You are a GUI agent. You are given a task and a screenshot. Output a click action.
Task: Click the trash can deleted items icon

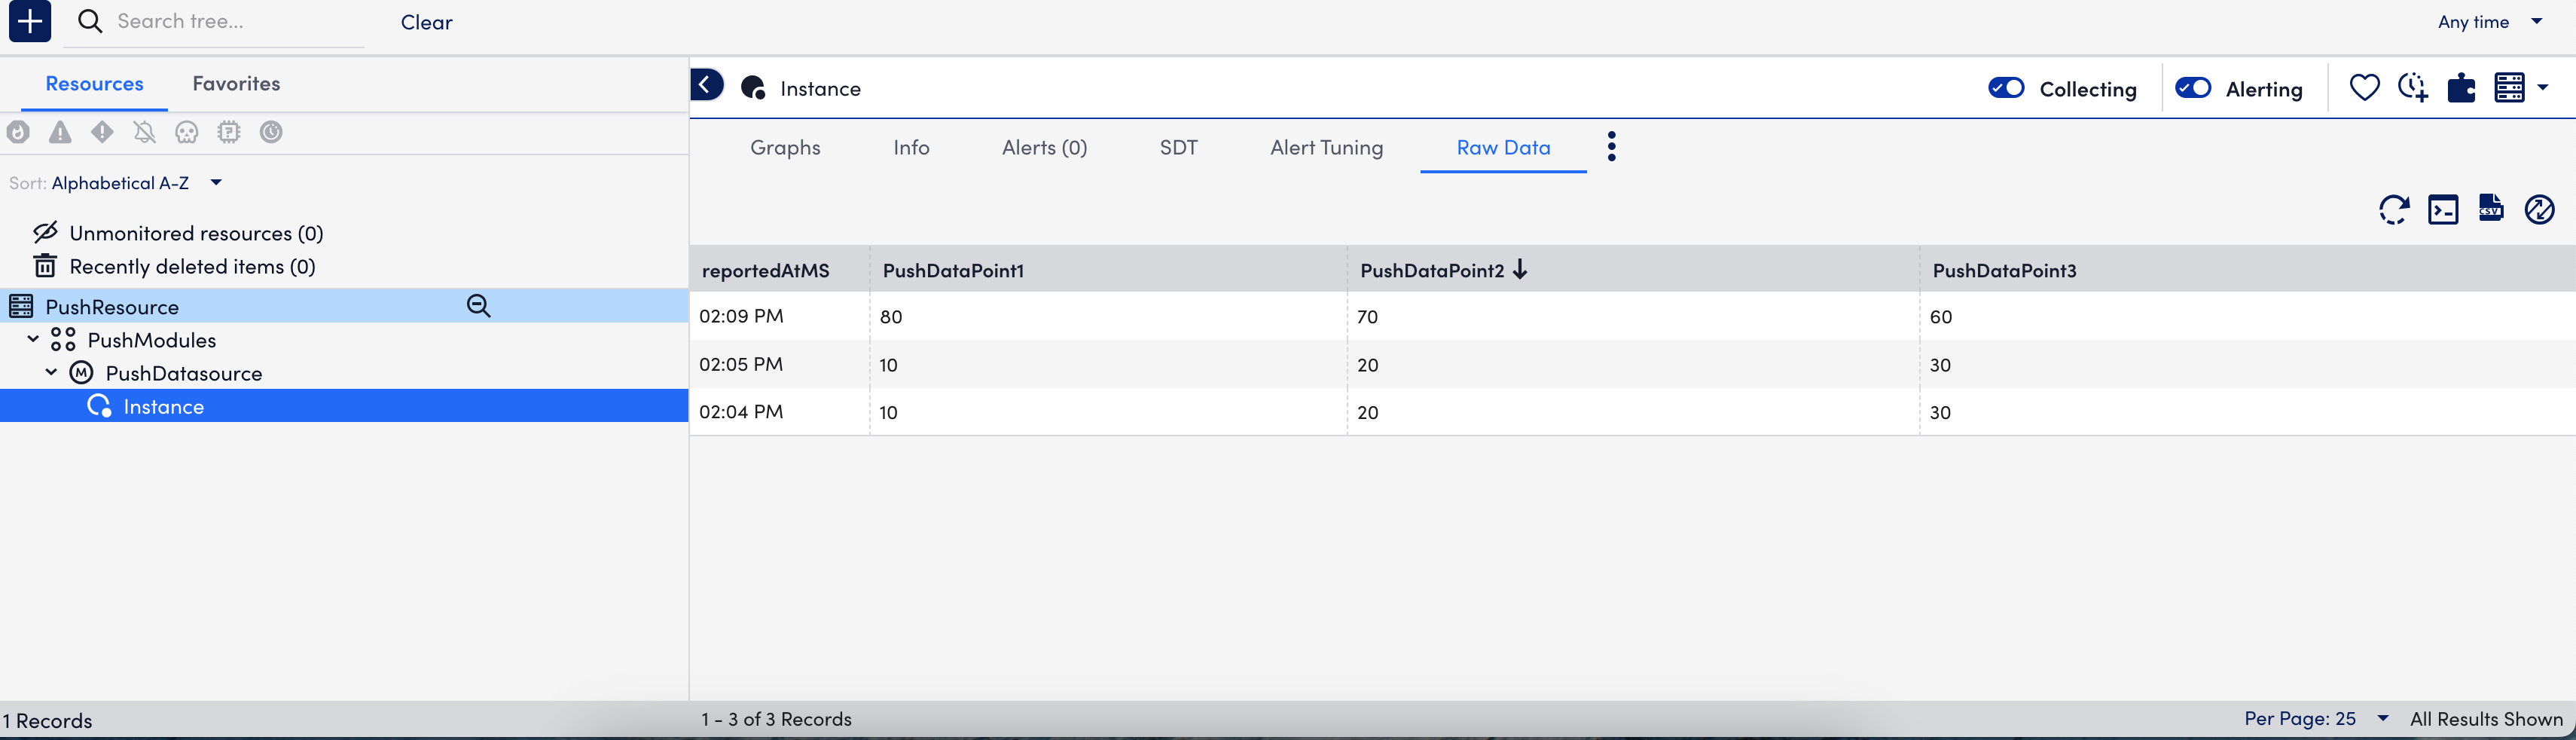45,266
